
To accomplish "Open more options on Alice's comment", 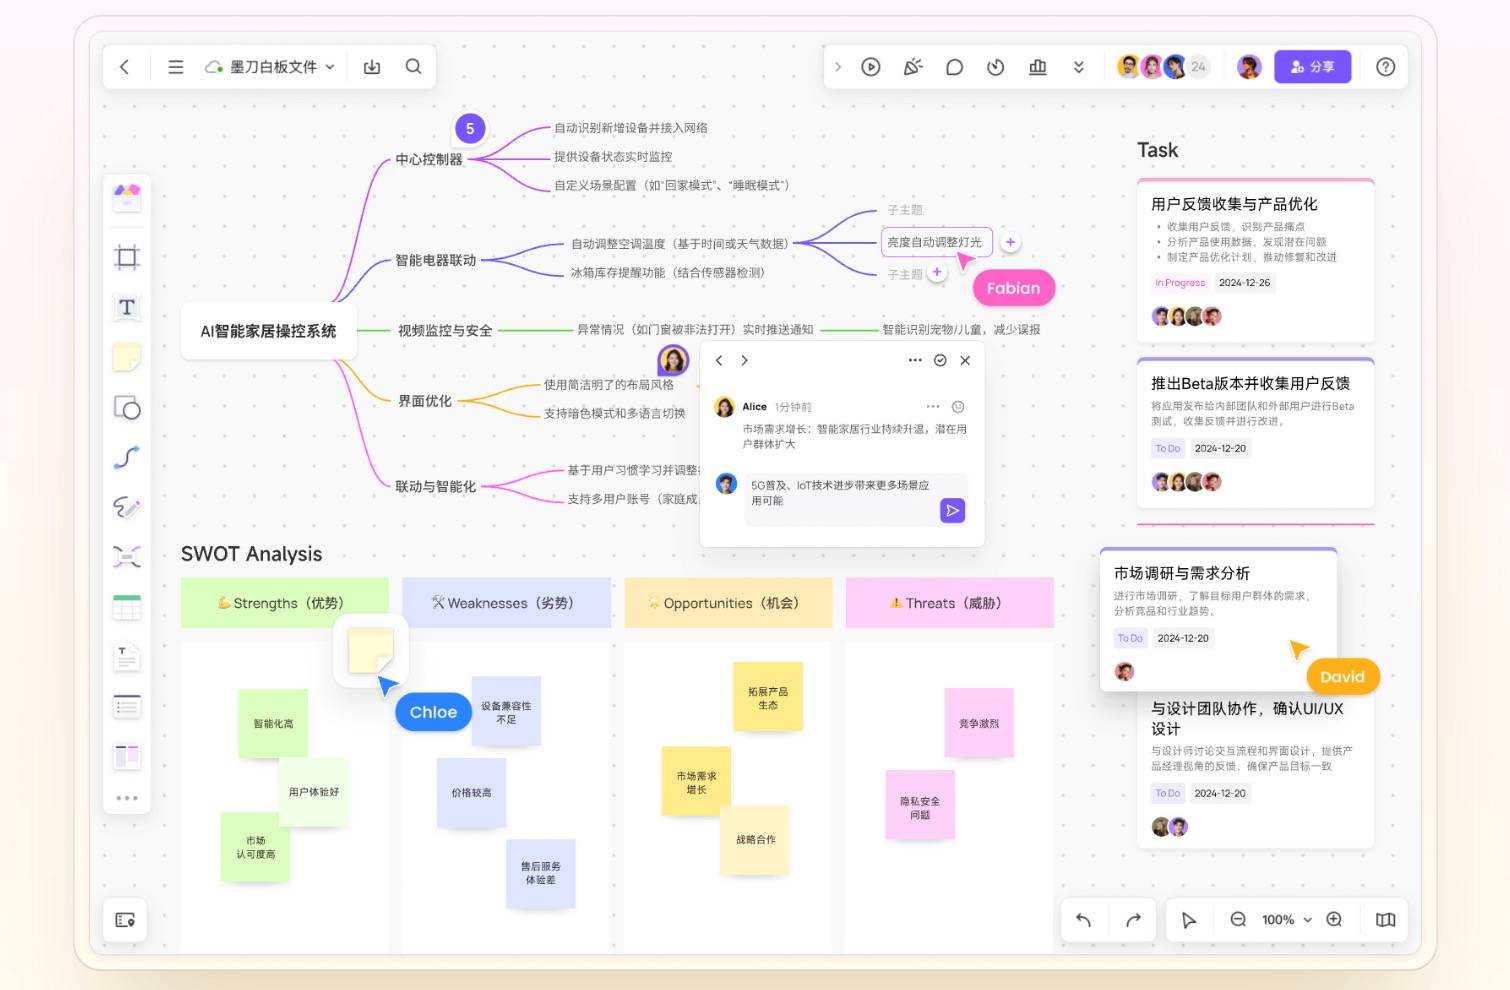I will click(933, 407).
